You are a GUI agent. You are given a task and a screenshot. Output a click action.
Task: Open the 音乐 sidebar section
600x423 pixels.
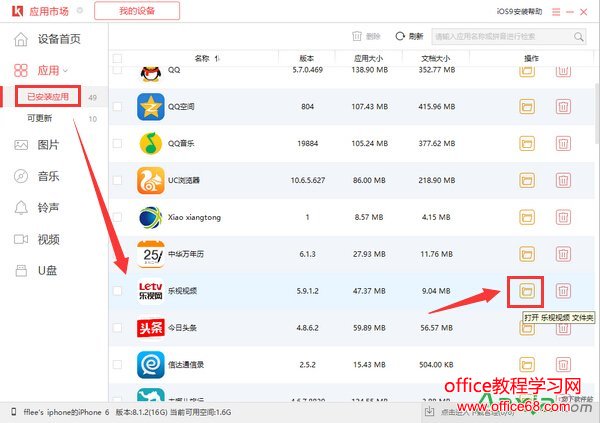pyautogui.click(x=37, y=176)
